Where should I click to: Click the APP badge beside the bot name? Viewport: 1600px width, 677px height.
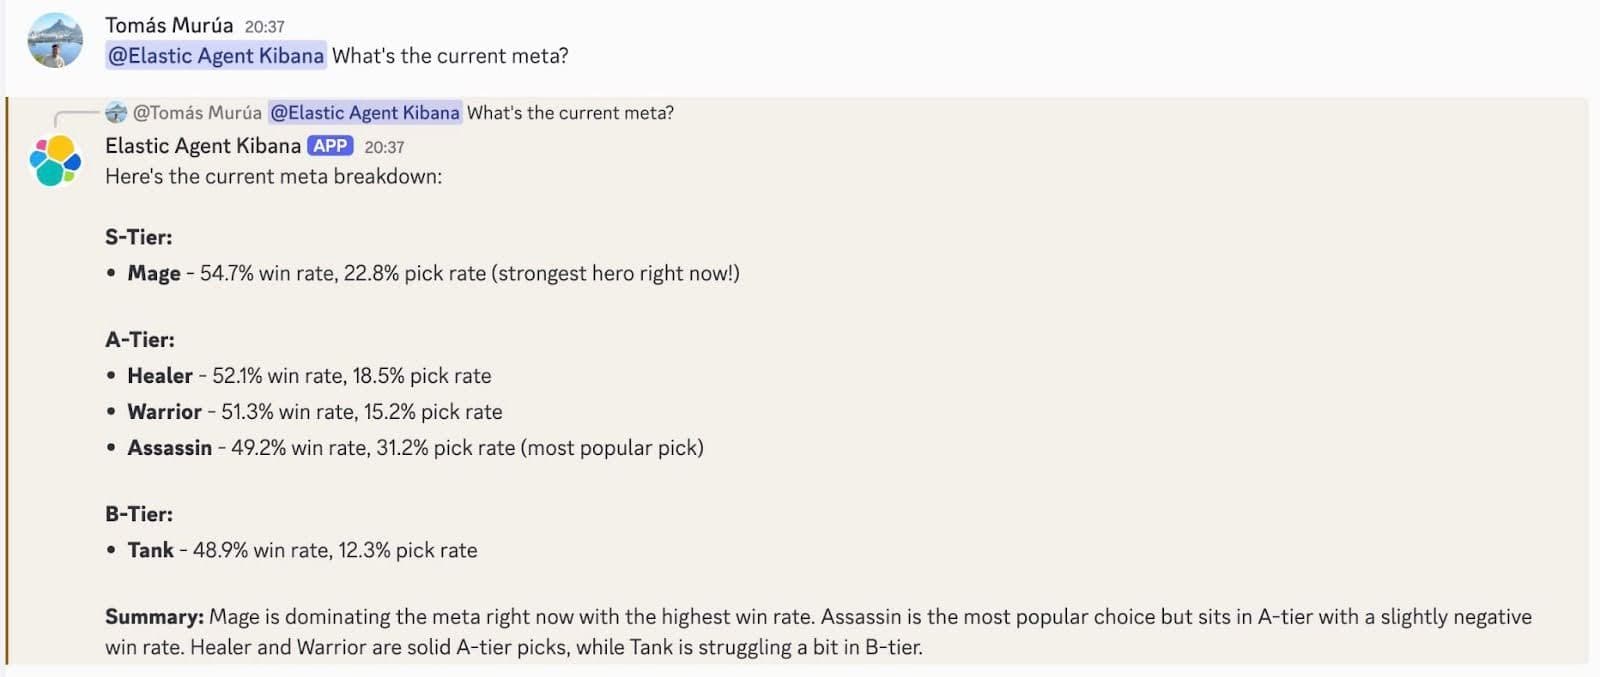[x=330, y=146]
